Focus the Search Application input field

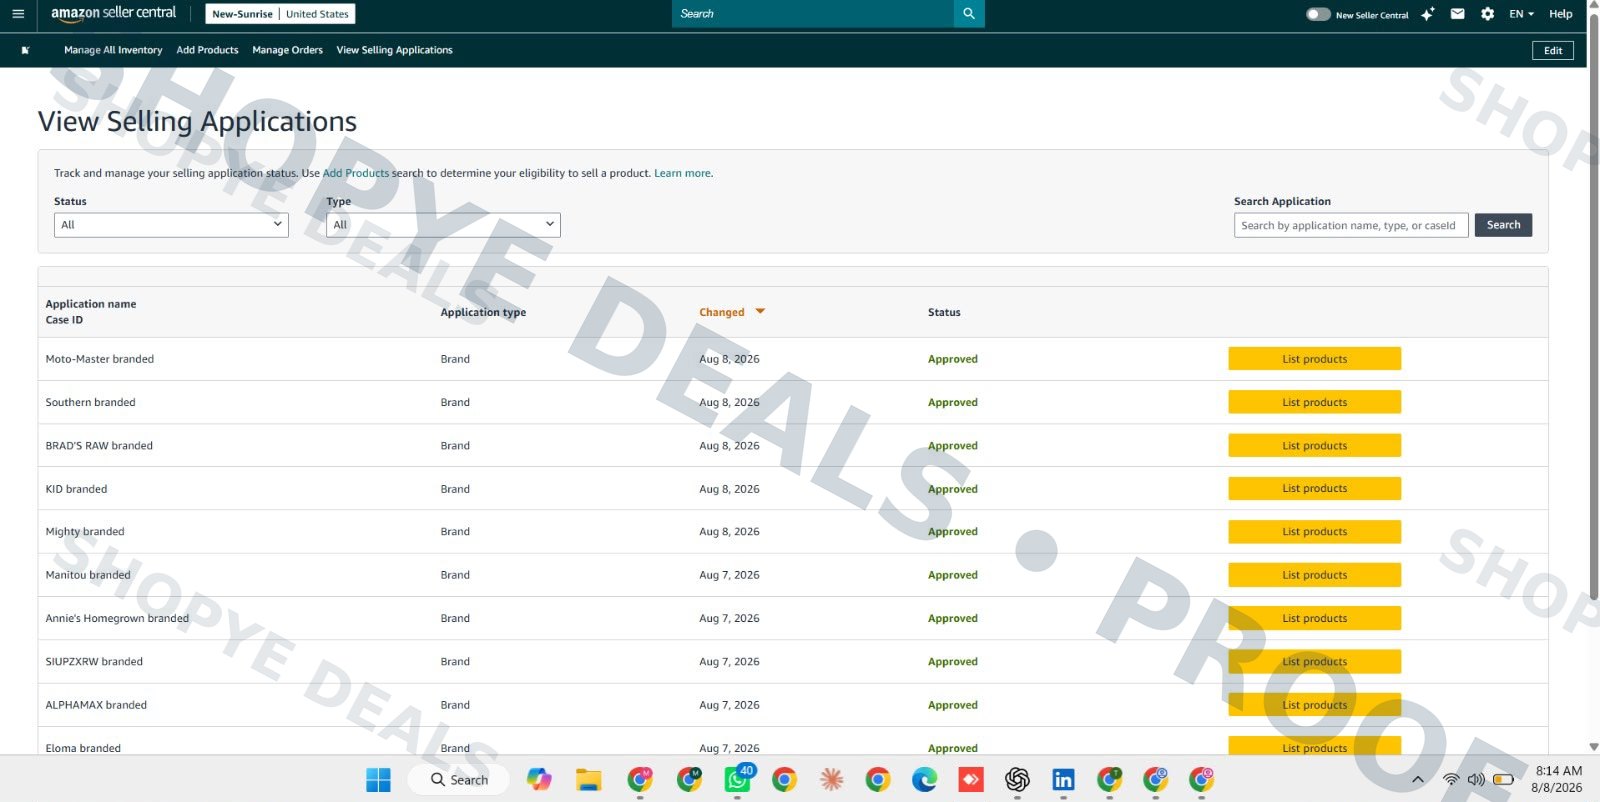point(1351,225)
